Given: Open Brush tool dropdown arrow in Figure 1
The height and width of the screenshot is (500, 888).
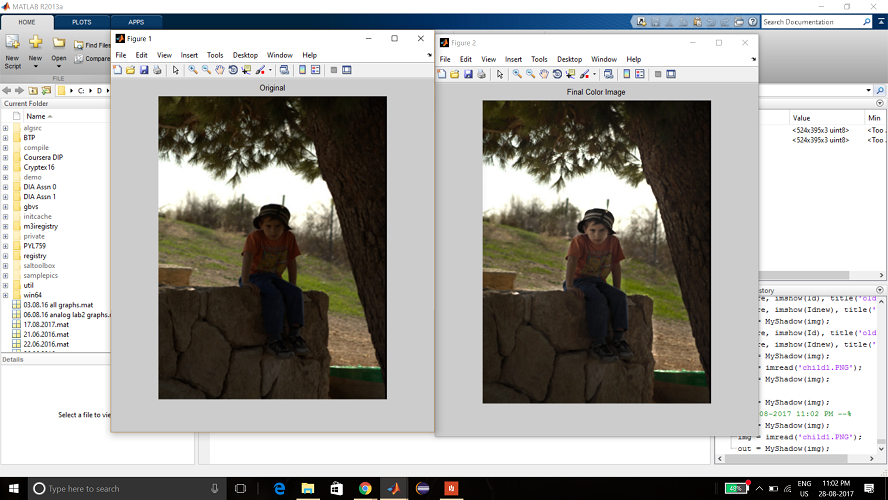Looking at the screenshot, I should coord(268,70).
